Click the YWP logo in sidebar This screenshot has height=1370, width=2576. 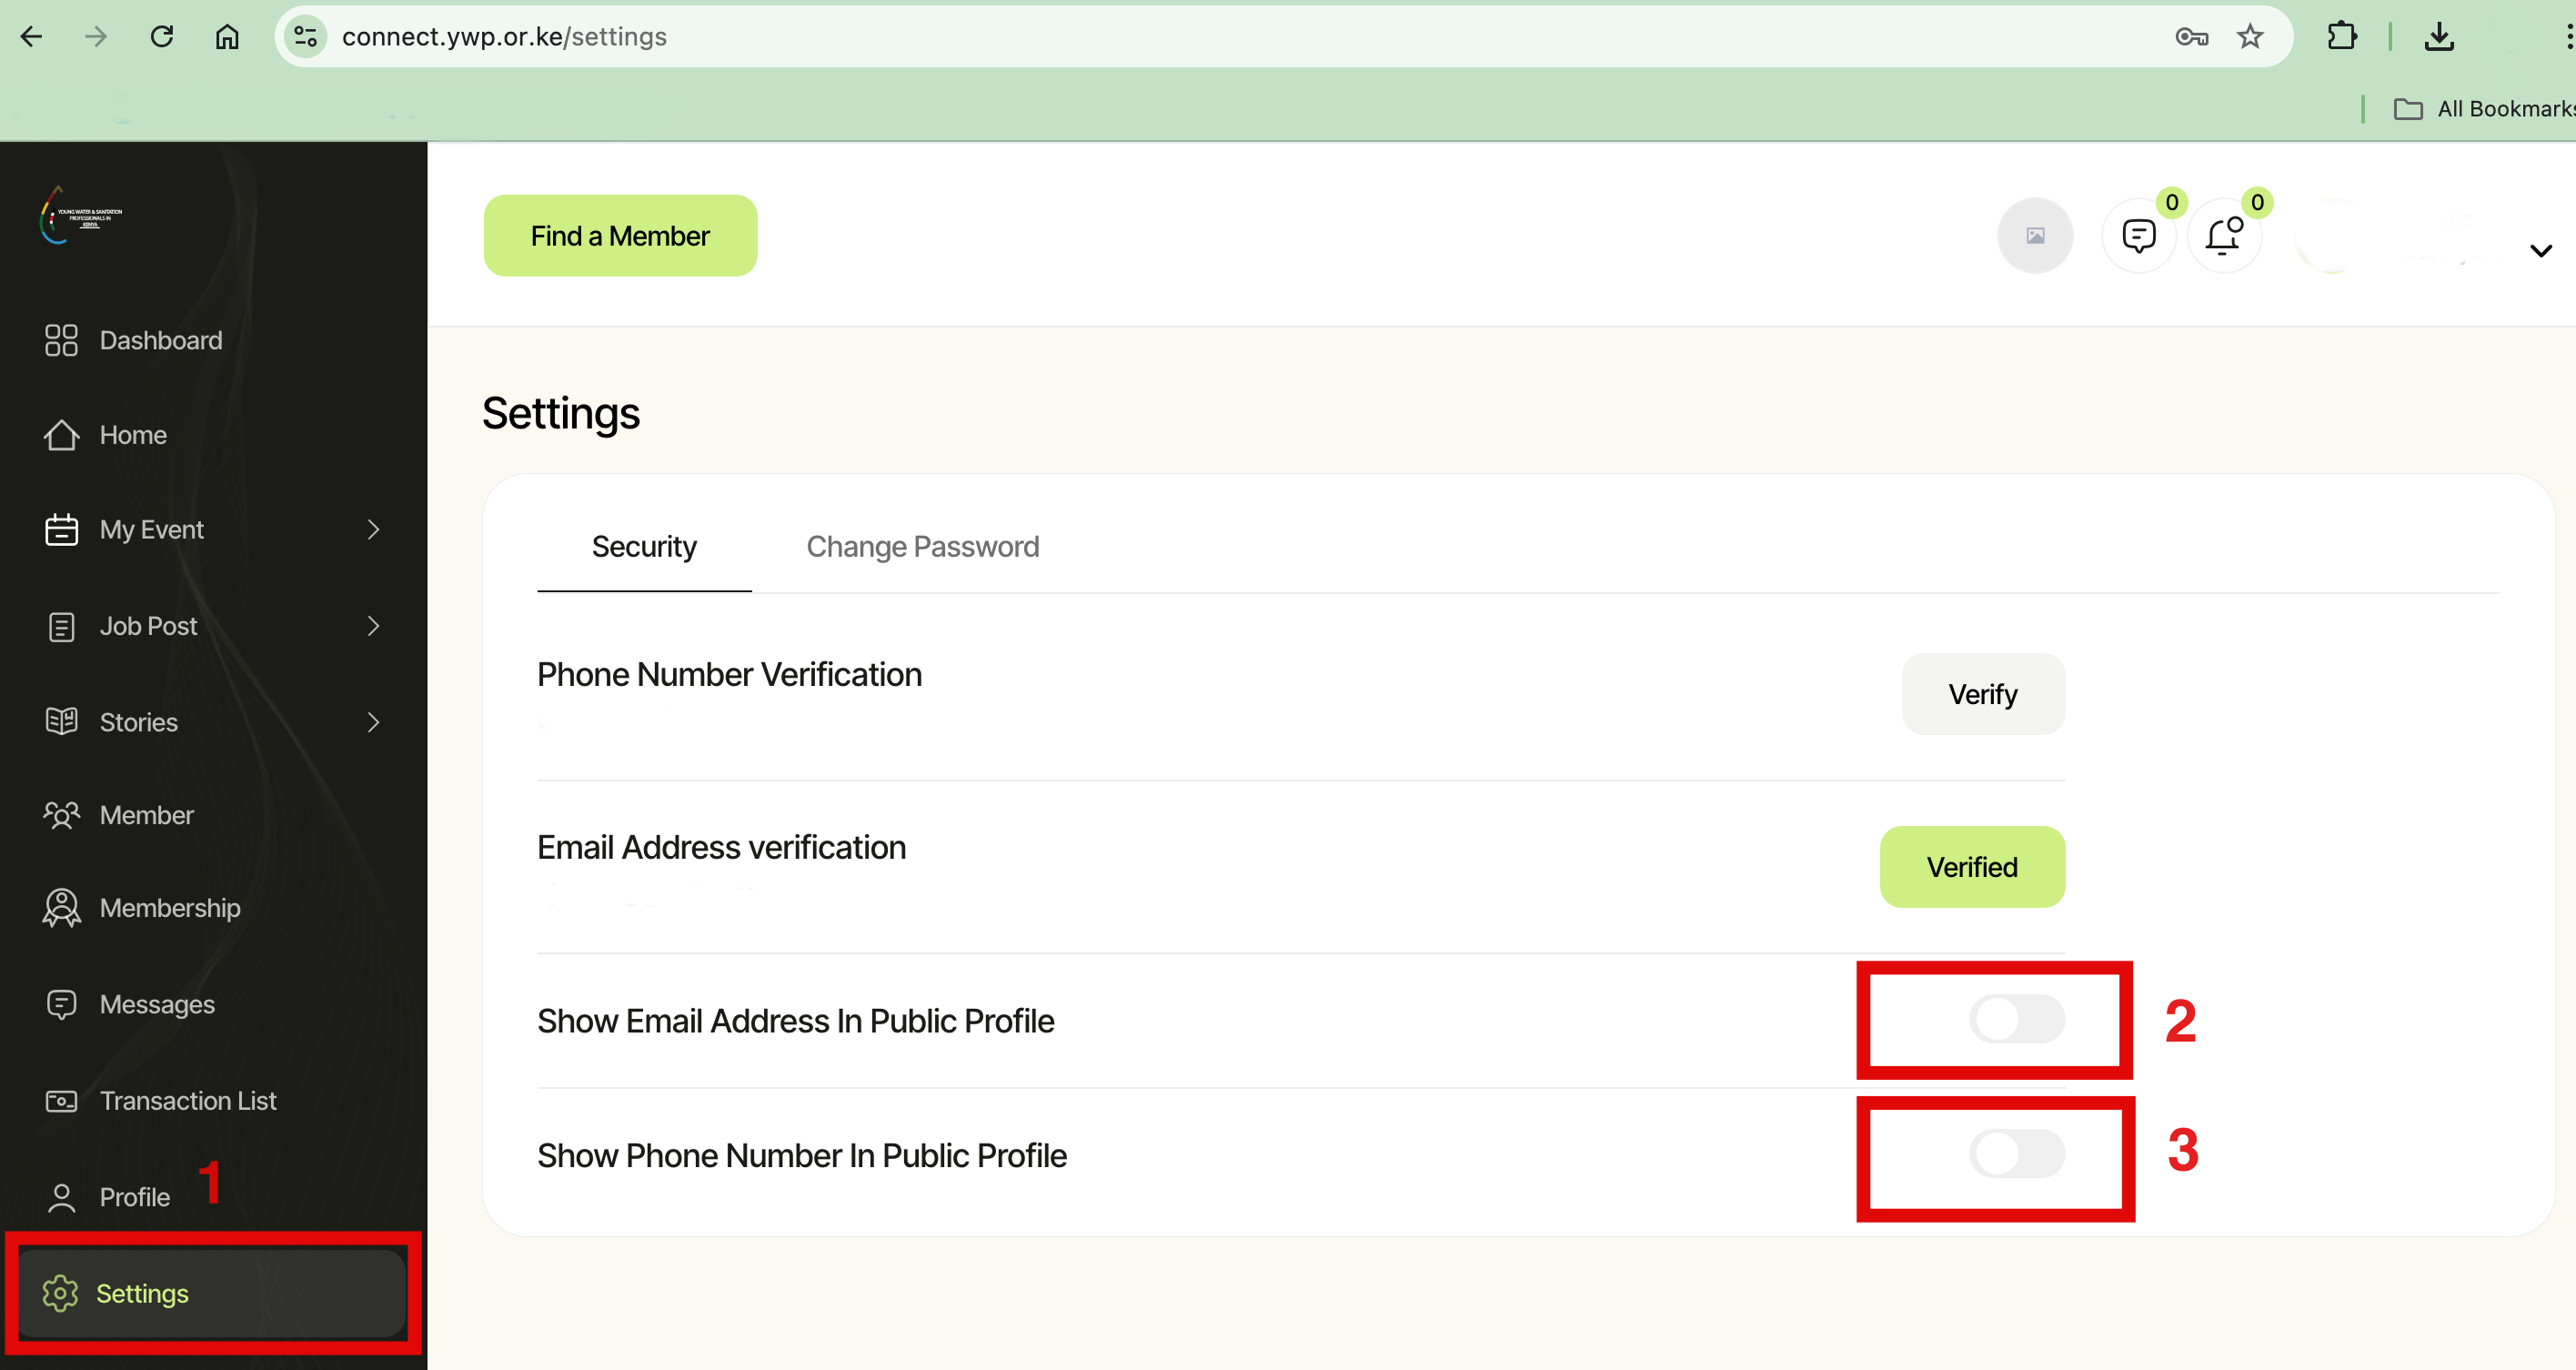click(81, 214)
